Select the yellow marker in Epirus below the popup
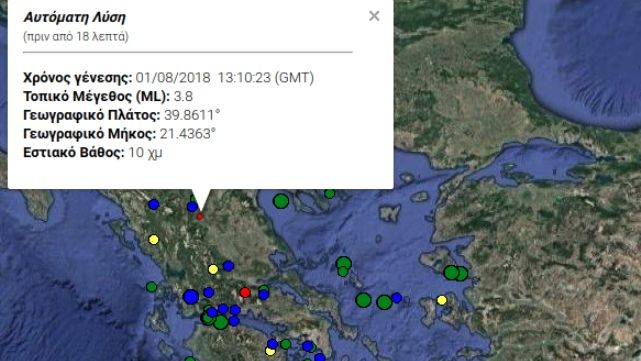Image resolution: width=641 pixels, height=361 pixels. [154, 240]
